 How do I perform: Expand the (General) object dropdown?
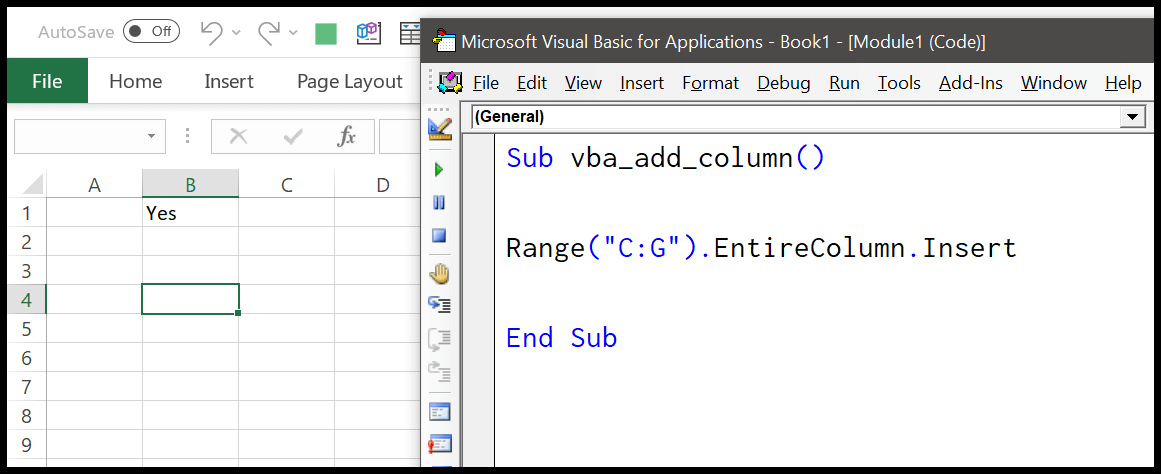click(1132, 117)
